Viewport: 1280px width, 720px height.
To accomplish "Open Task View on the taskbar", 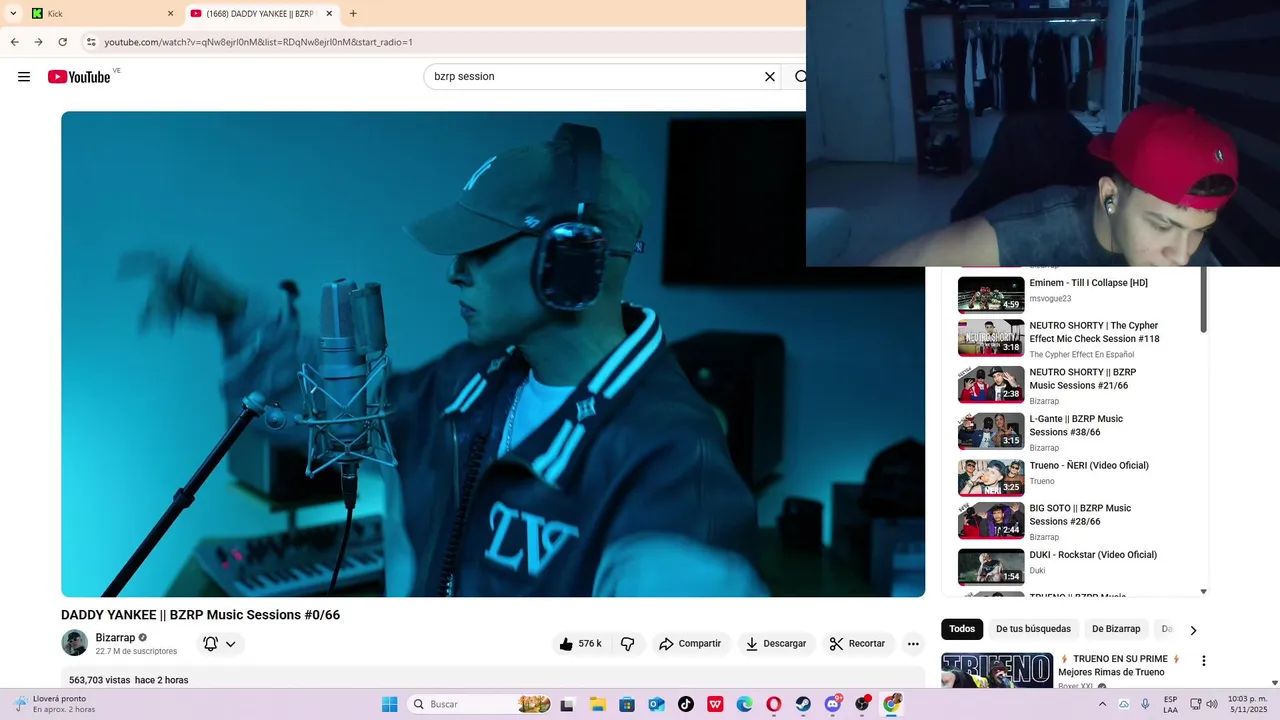I will 567,704.
